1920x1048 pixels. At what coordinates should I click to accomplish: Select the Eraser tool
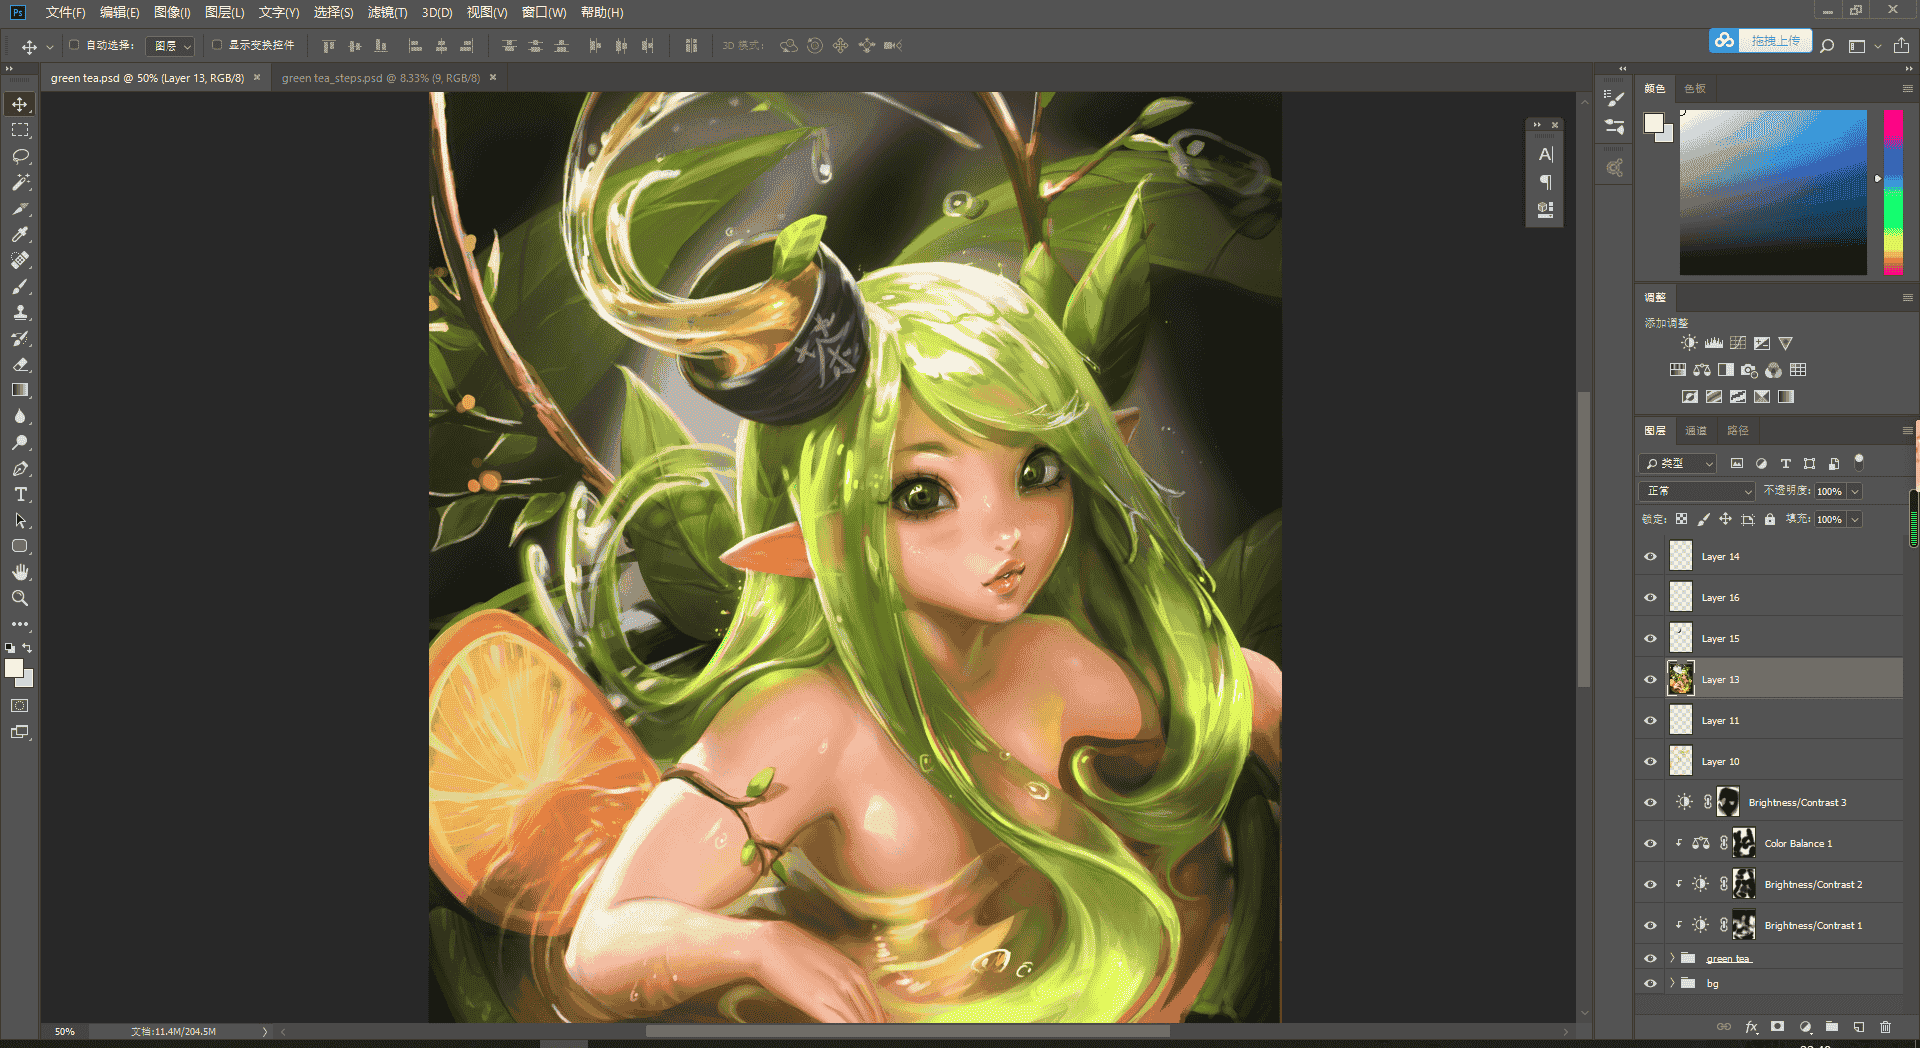(20, 364)
